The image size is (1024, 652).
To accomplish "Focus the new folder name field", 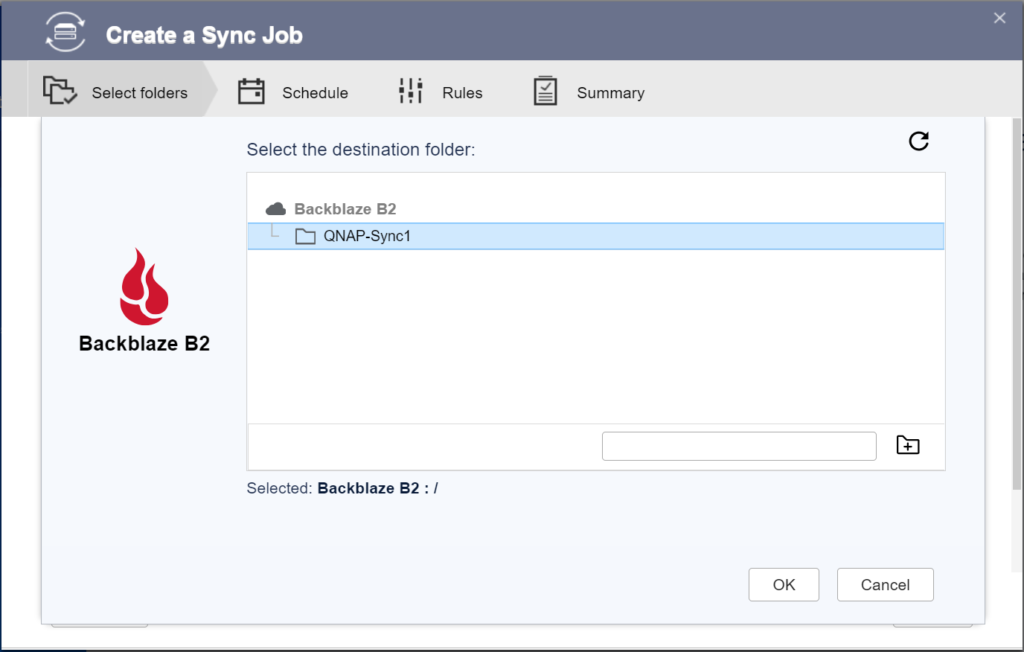I will coord(739,446).
